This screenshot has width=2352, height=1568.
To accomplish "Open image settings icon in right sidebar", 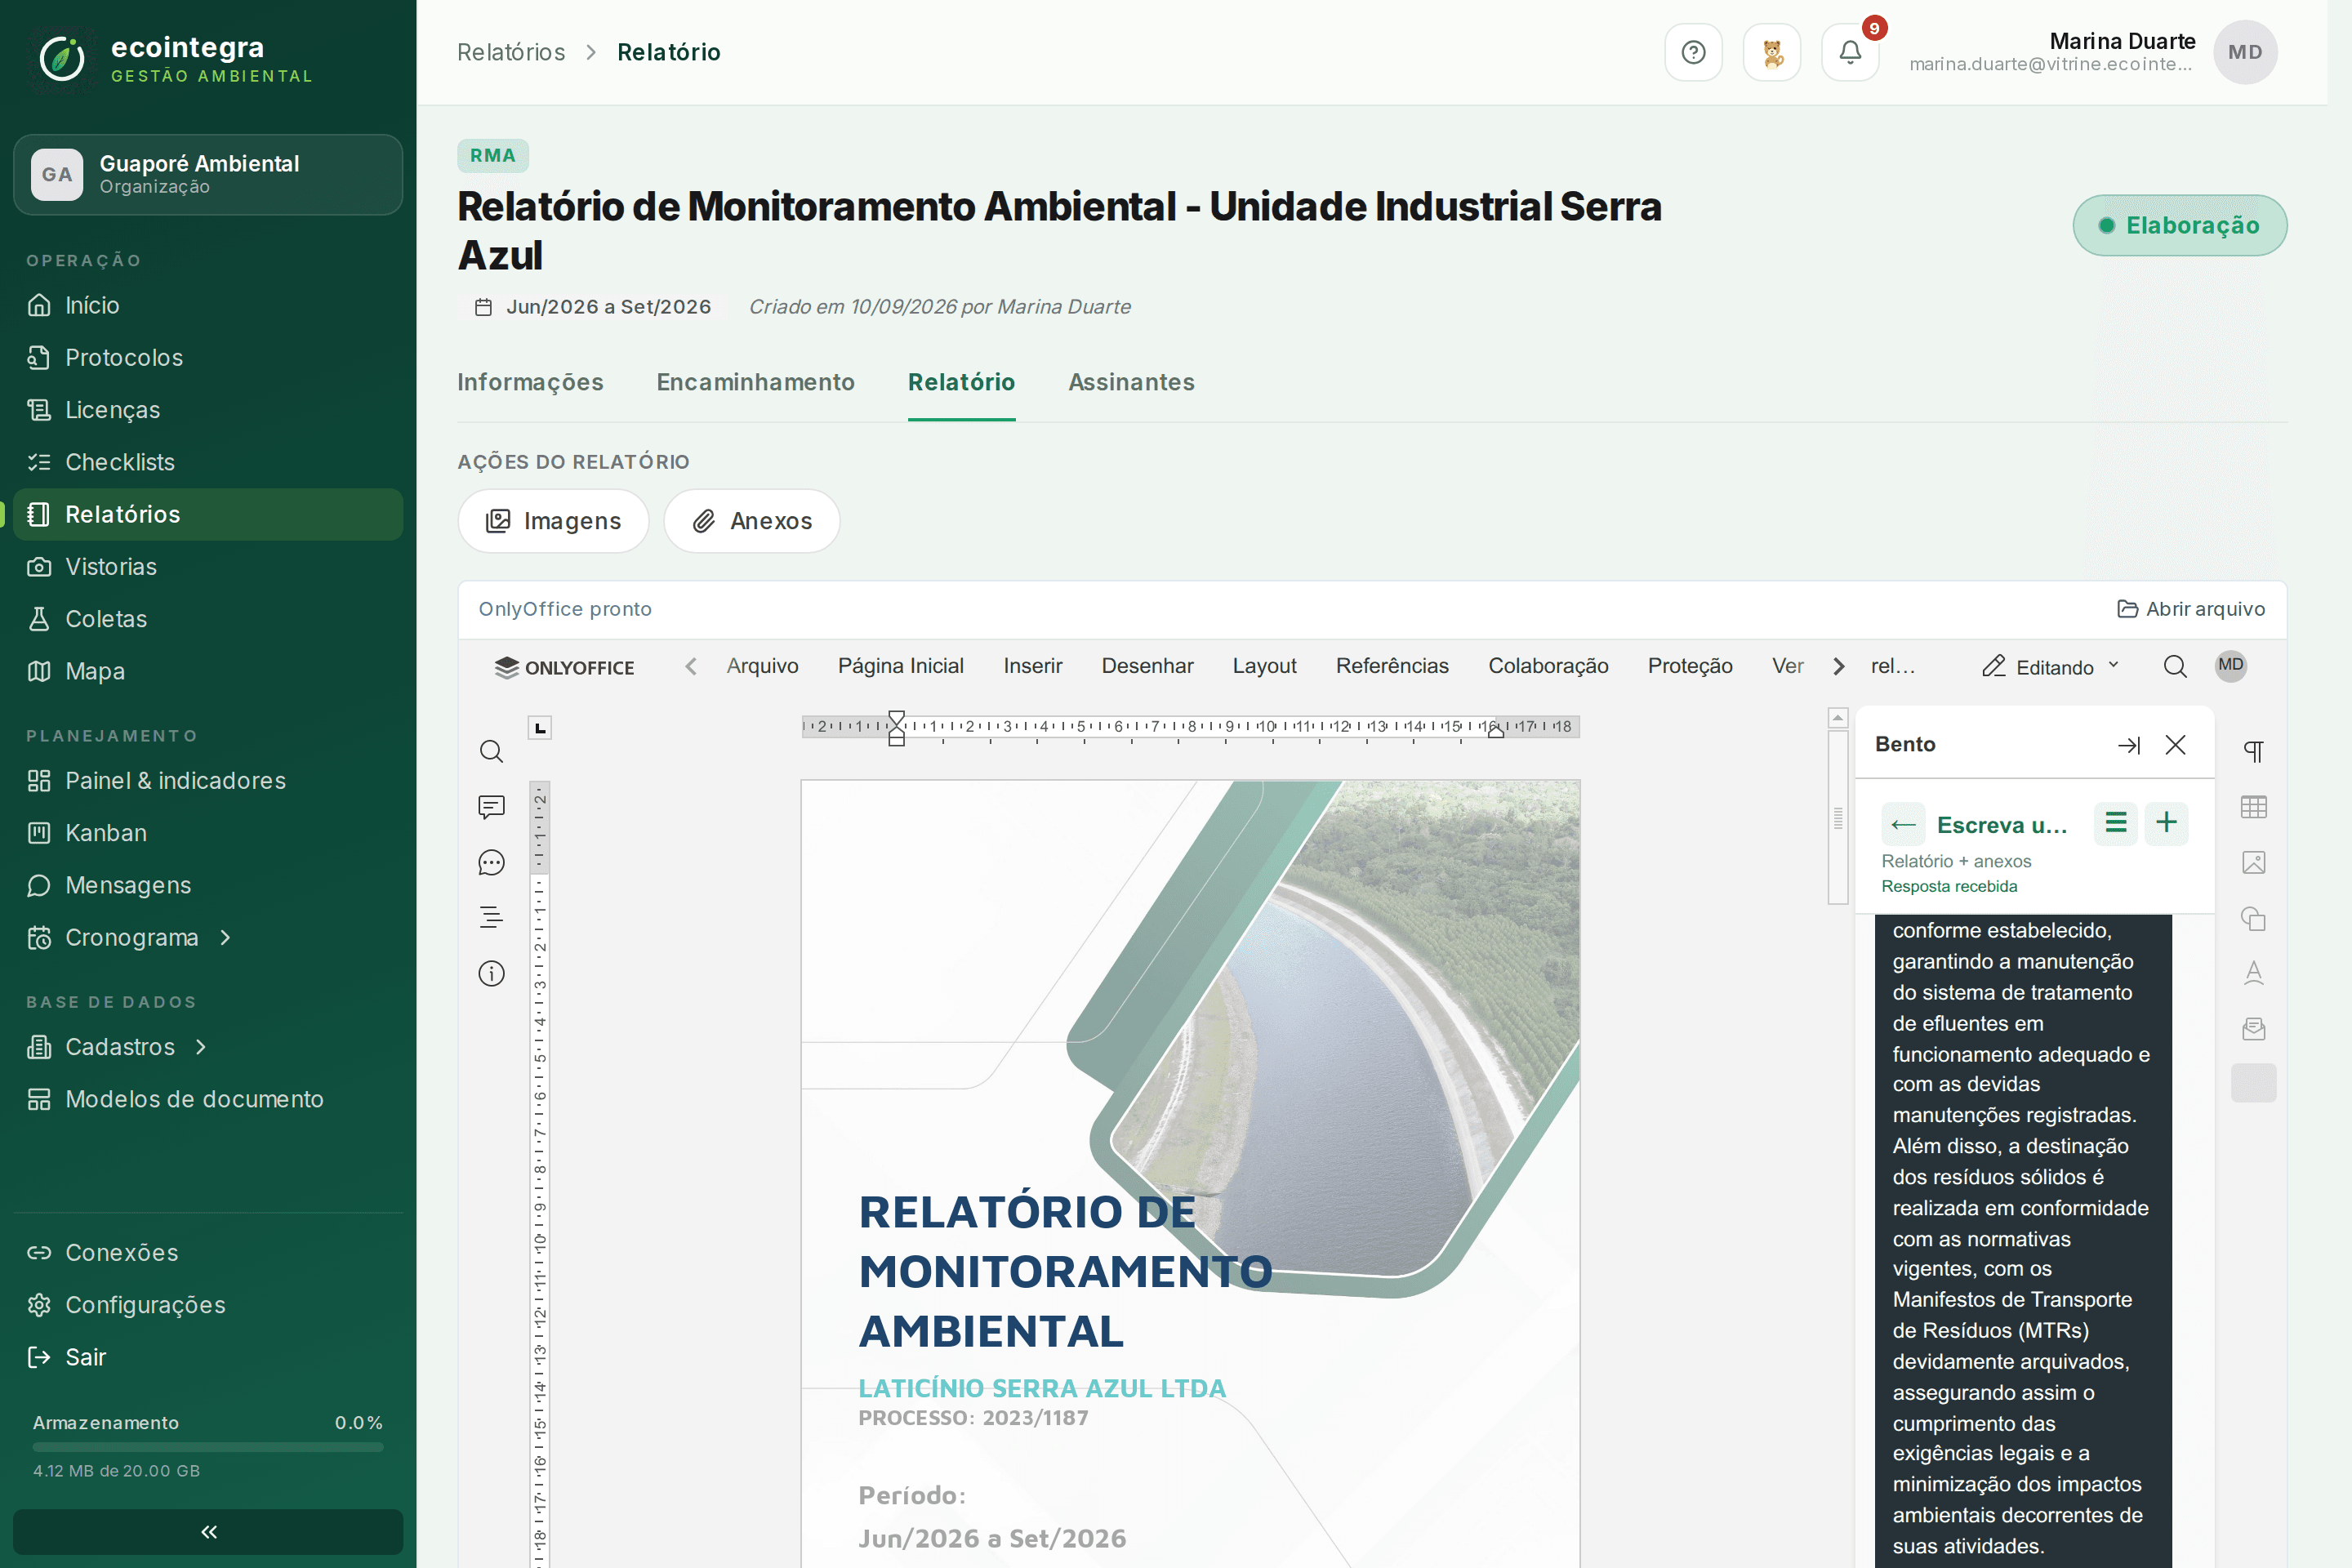I will click(x=2253, y=862).
